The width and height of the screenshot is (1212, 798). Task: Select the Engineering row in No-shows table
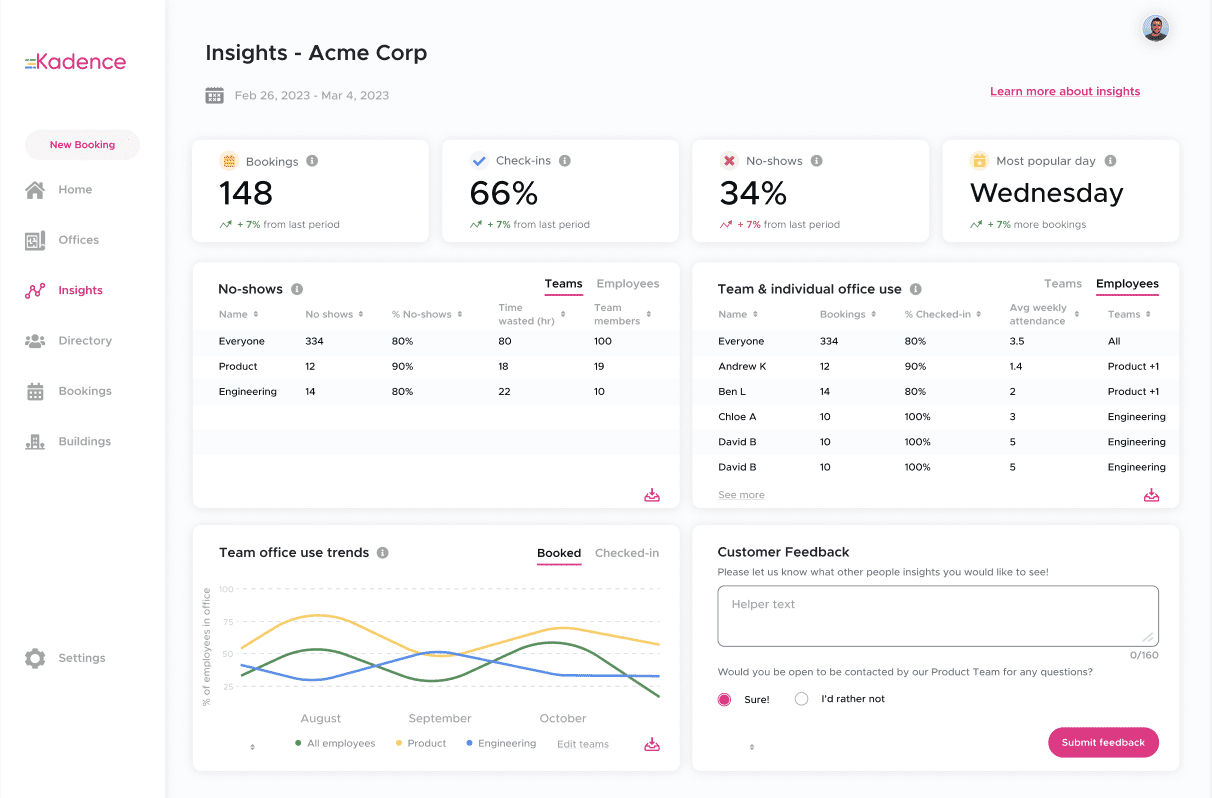[436, 392]
